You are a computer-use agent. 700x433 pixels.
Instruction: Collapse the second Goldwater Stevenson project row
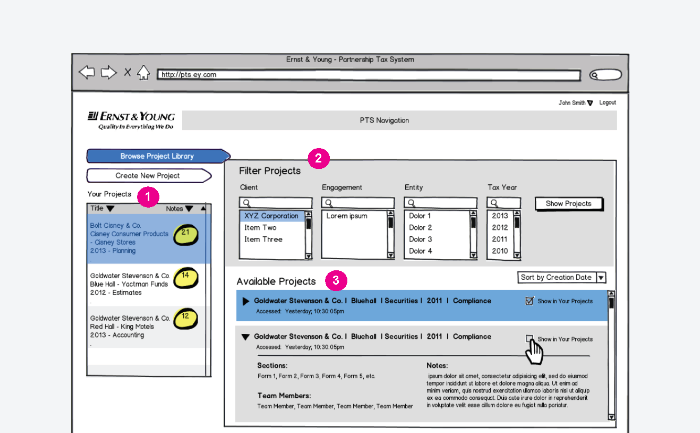point(245,337)
